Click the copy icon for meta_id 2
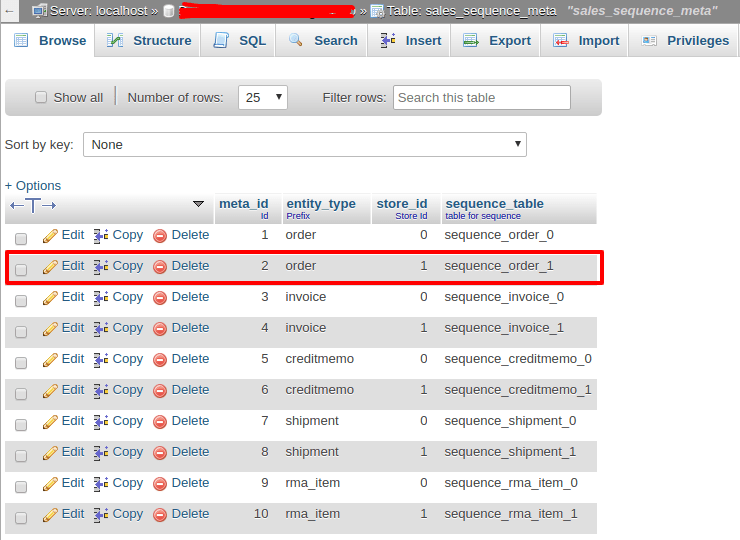Viewport: 740px width, 540px height. (x=101, y=267)
